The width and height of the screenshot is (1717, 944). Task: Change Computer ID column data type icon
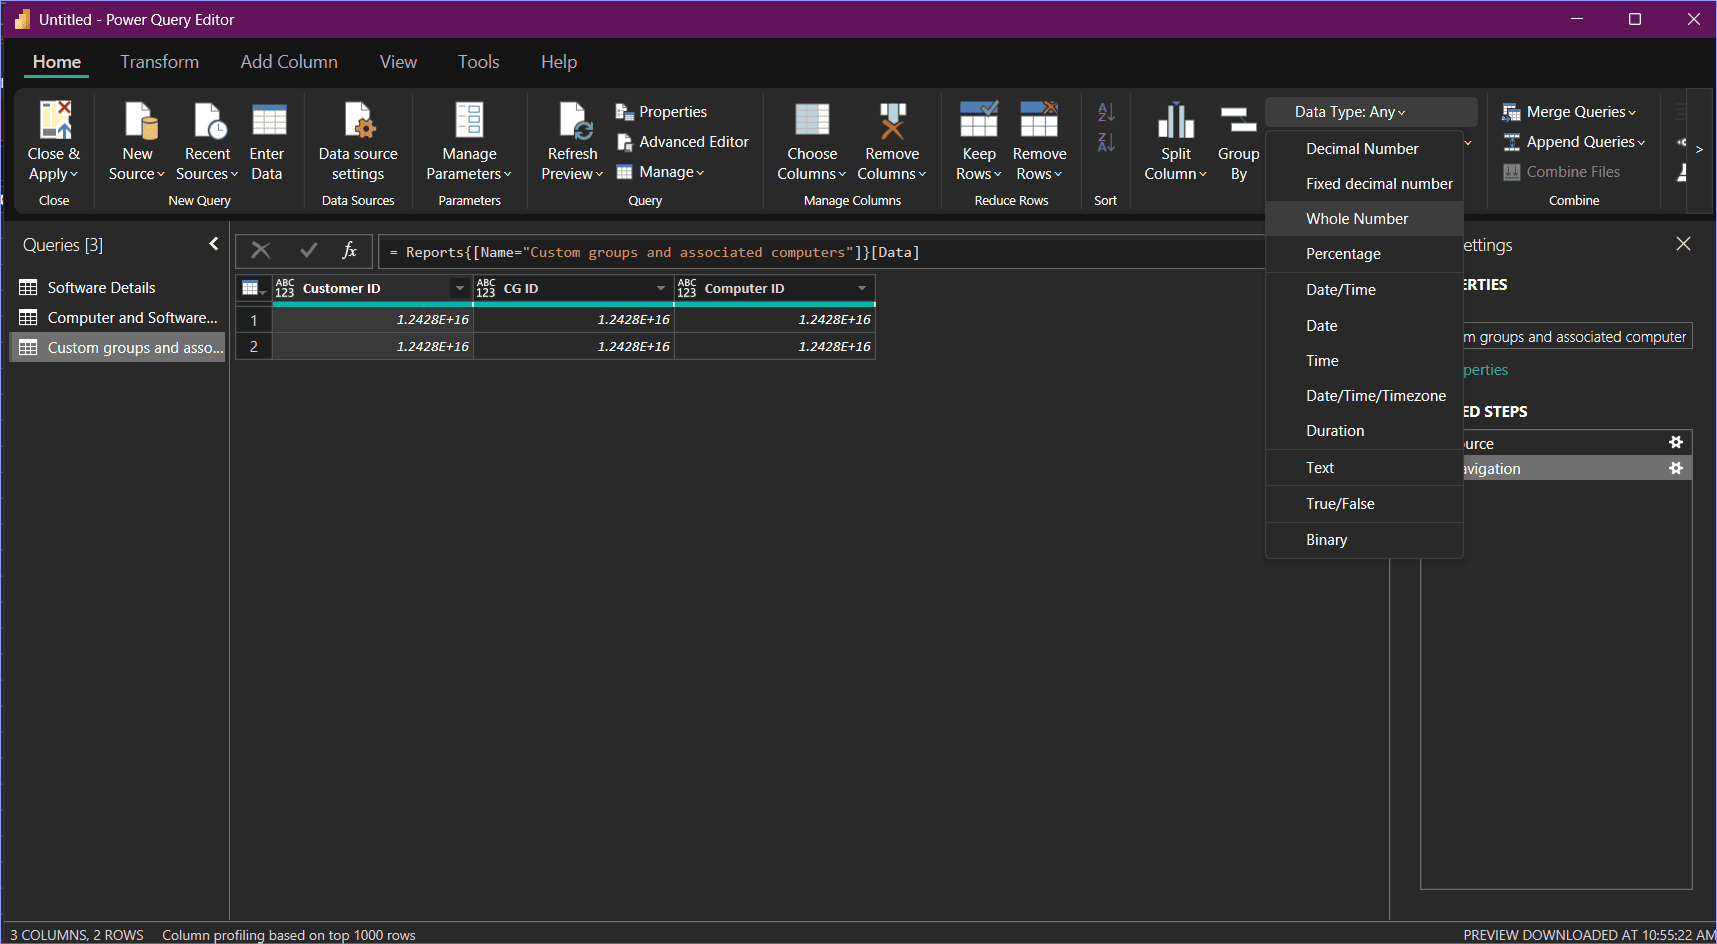pos(687,288)
